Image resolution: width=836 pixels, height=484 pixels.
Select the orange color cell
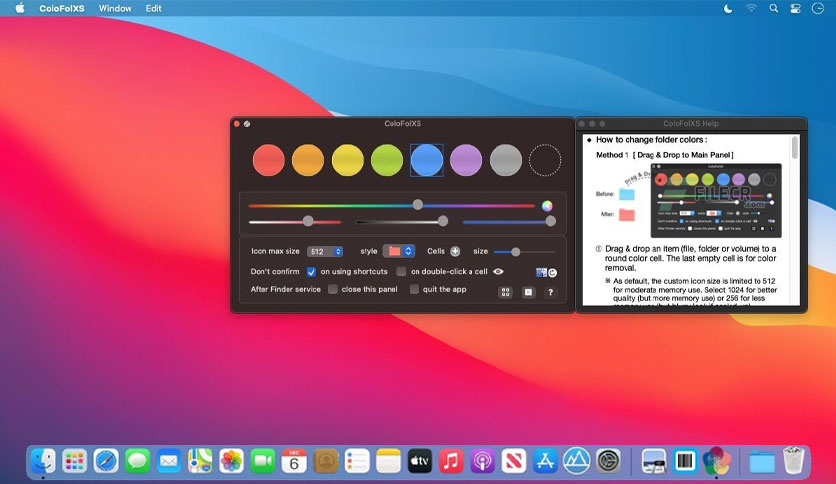(308, 160)
